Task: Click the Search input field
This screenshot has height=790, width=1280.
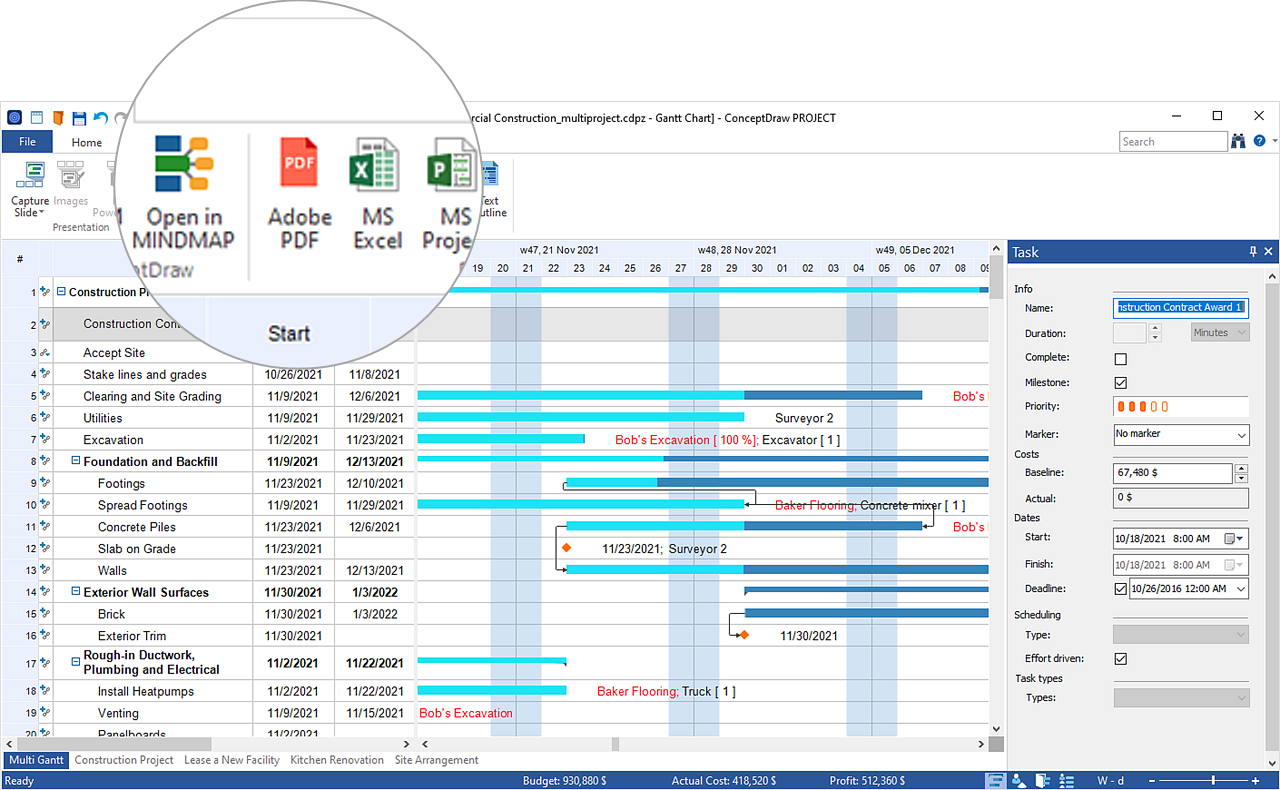Action: (1172, 142)
